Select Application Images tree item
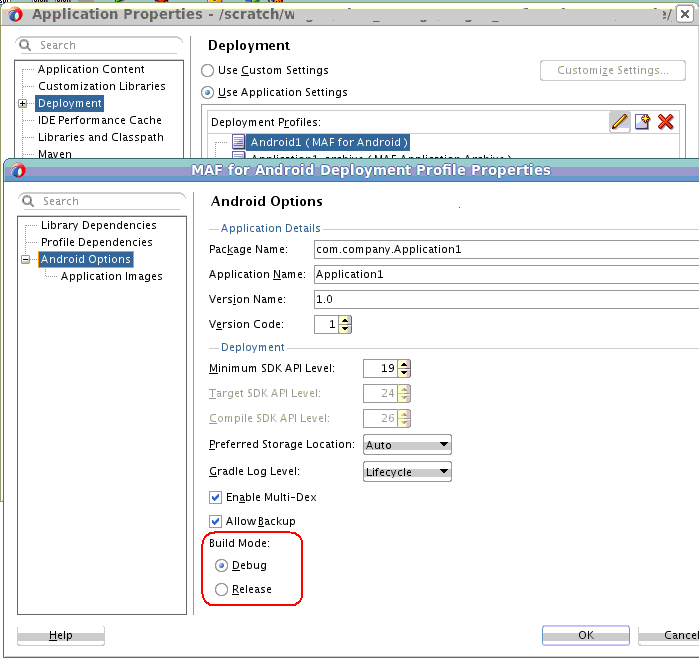This screenshot has width=699, height=658. [x=111, y=276]
